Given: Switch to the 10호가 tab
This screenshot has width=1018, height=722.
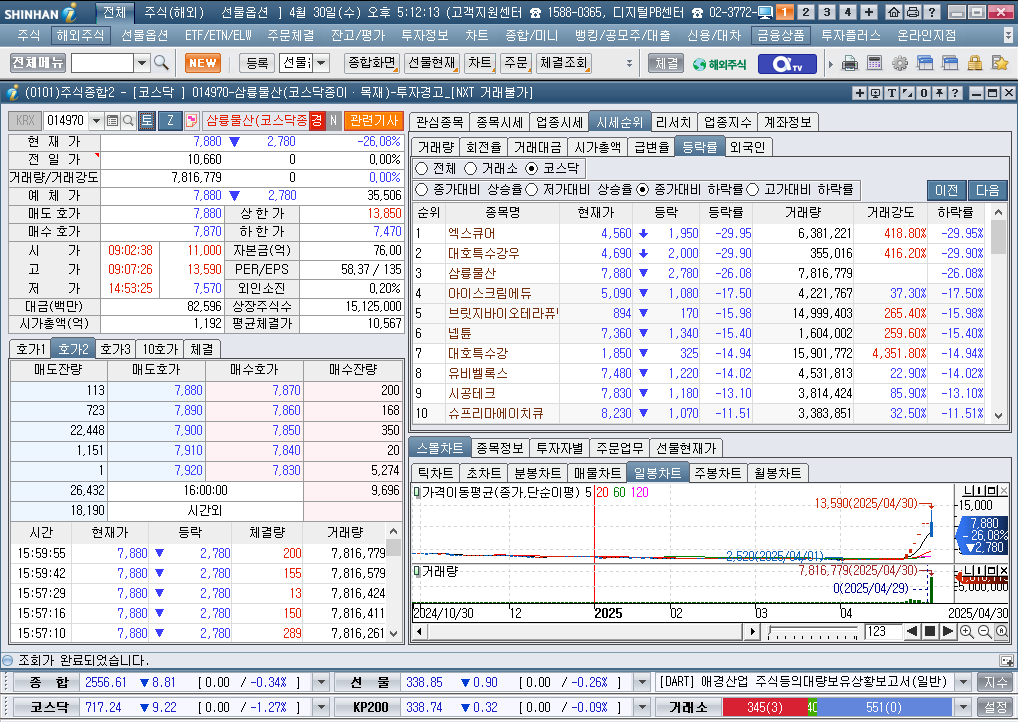Looking at the screenshot, I should (x=160, y=349).
